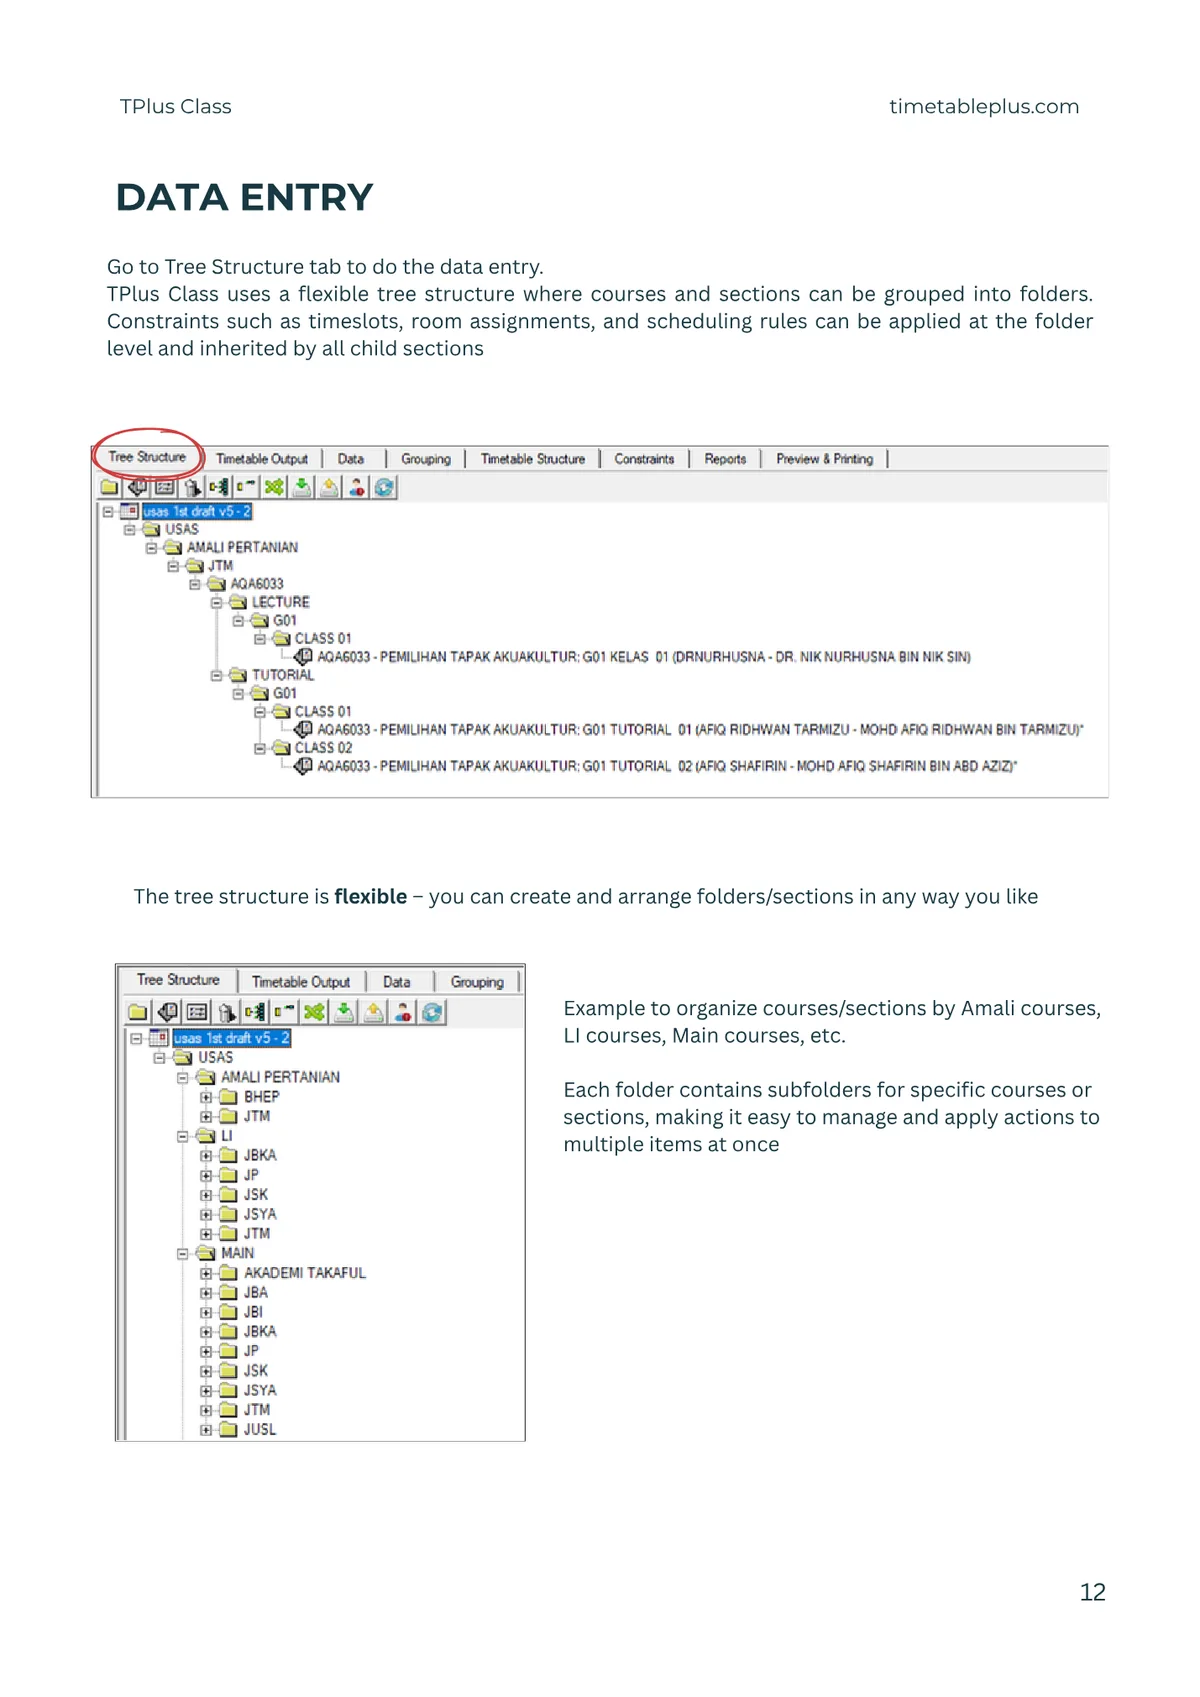Open Grouping tab in lower screenshot
The image size is (1200, 1697).
(x=477, y=982)
